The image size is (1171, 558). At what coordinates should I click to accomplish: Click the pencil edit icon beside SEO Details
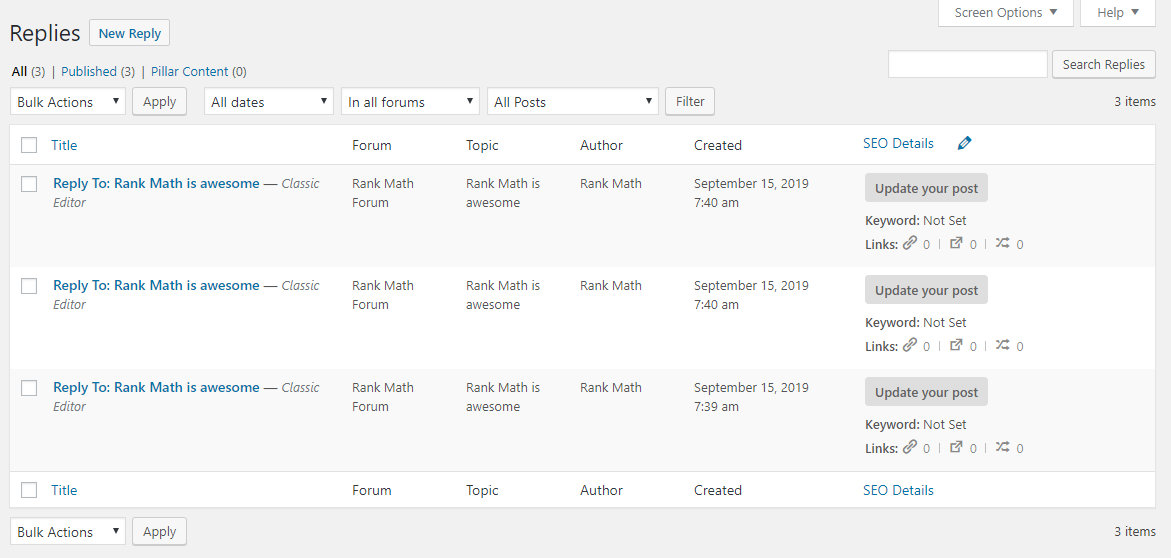tap(964, 143)
